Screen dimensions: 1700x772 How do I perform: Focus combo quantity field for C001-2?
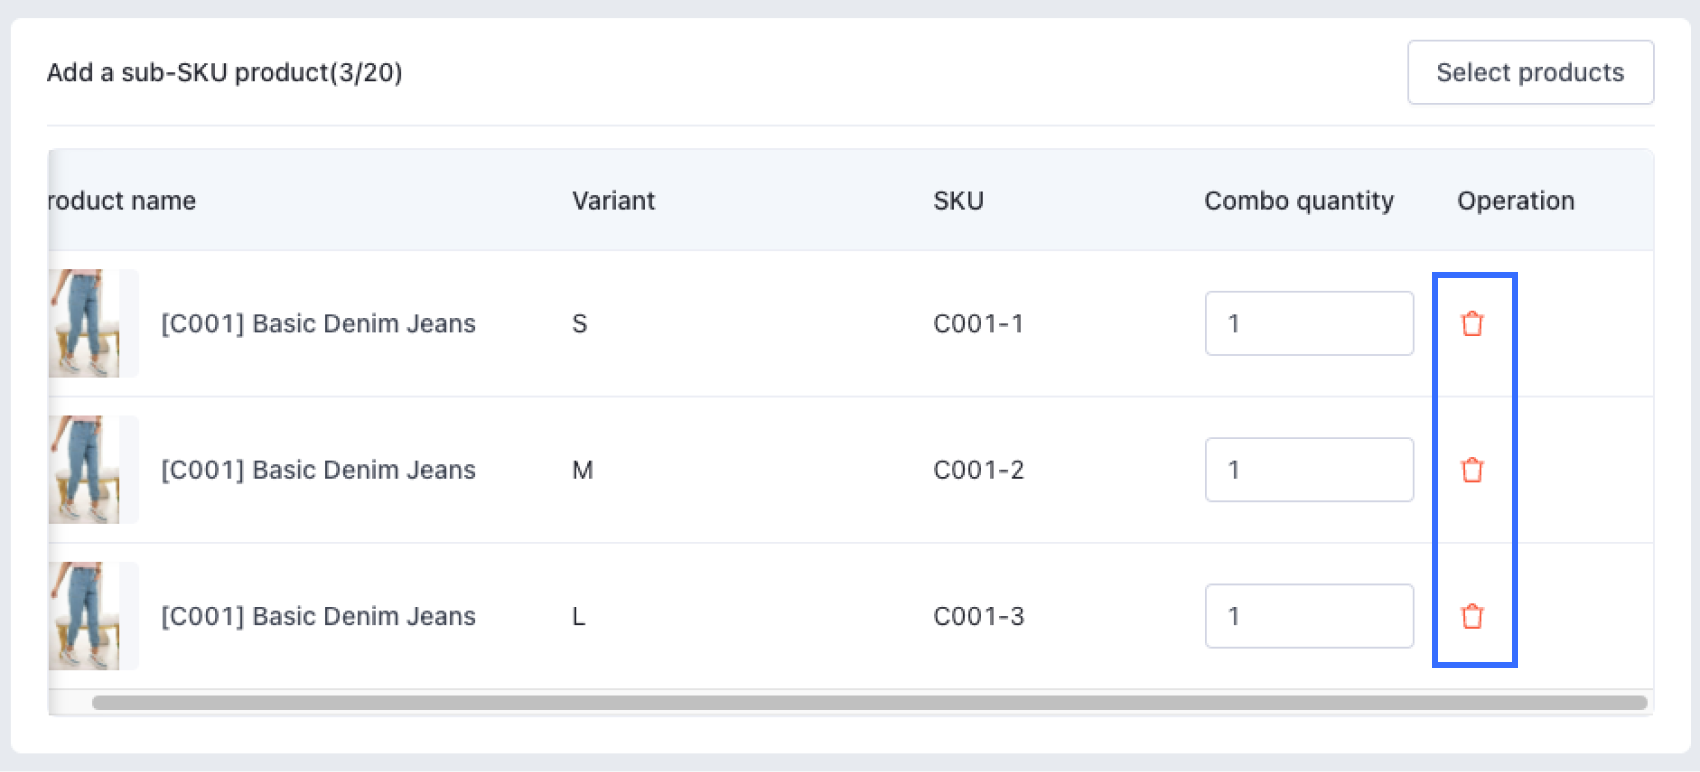click(1309, 470)
